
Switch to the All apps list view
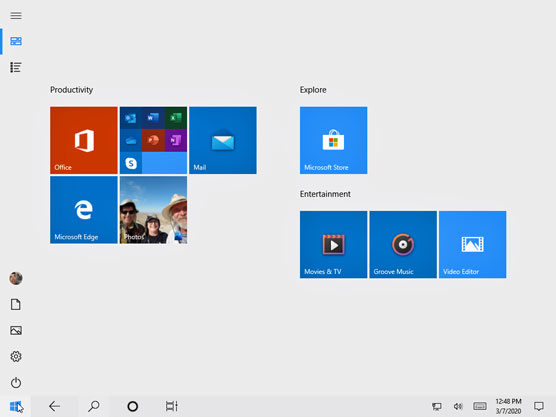click(x=16, y=67)
